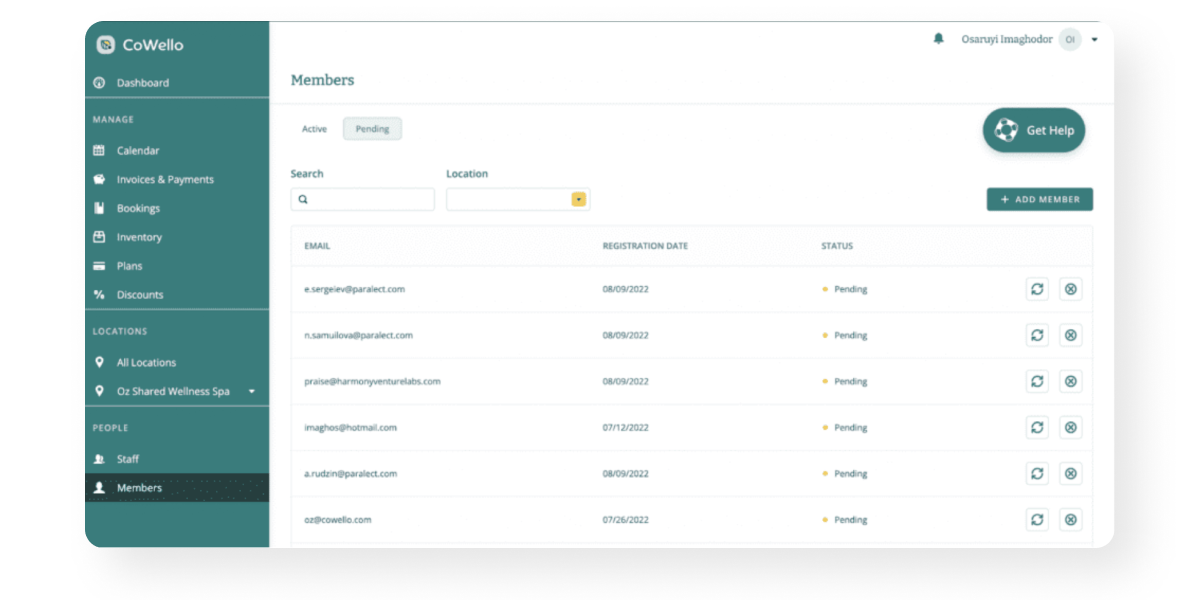Select the Pending members tab
Viewport: 1200px width, 600px height.
click(x=372, y=129)
